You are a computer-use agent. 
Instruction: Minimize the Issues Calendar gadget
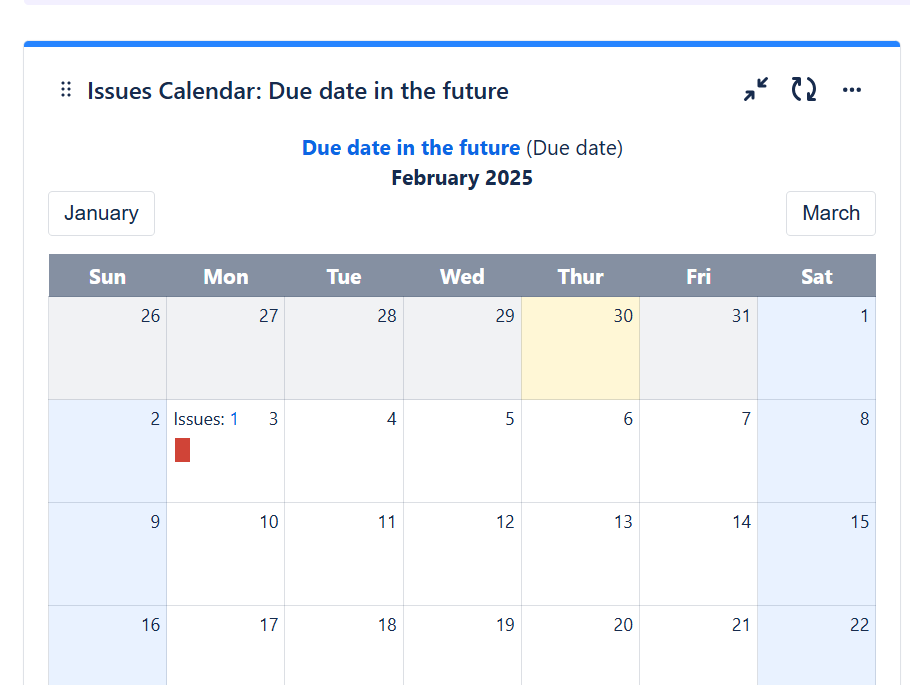(756, 89)
